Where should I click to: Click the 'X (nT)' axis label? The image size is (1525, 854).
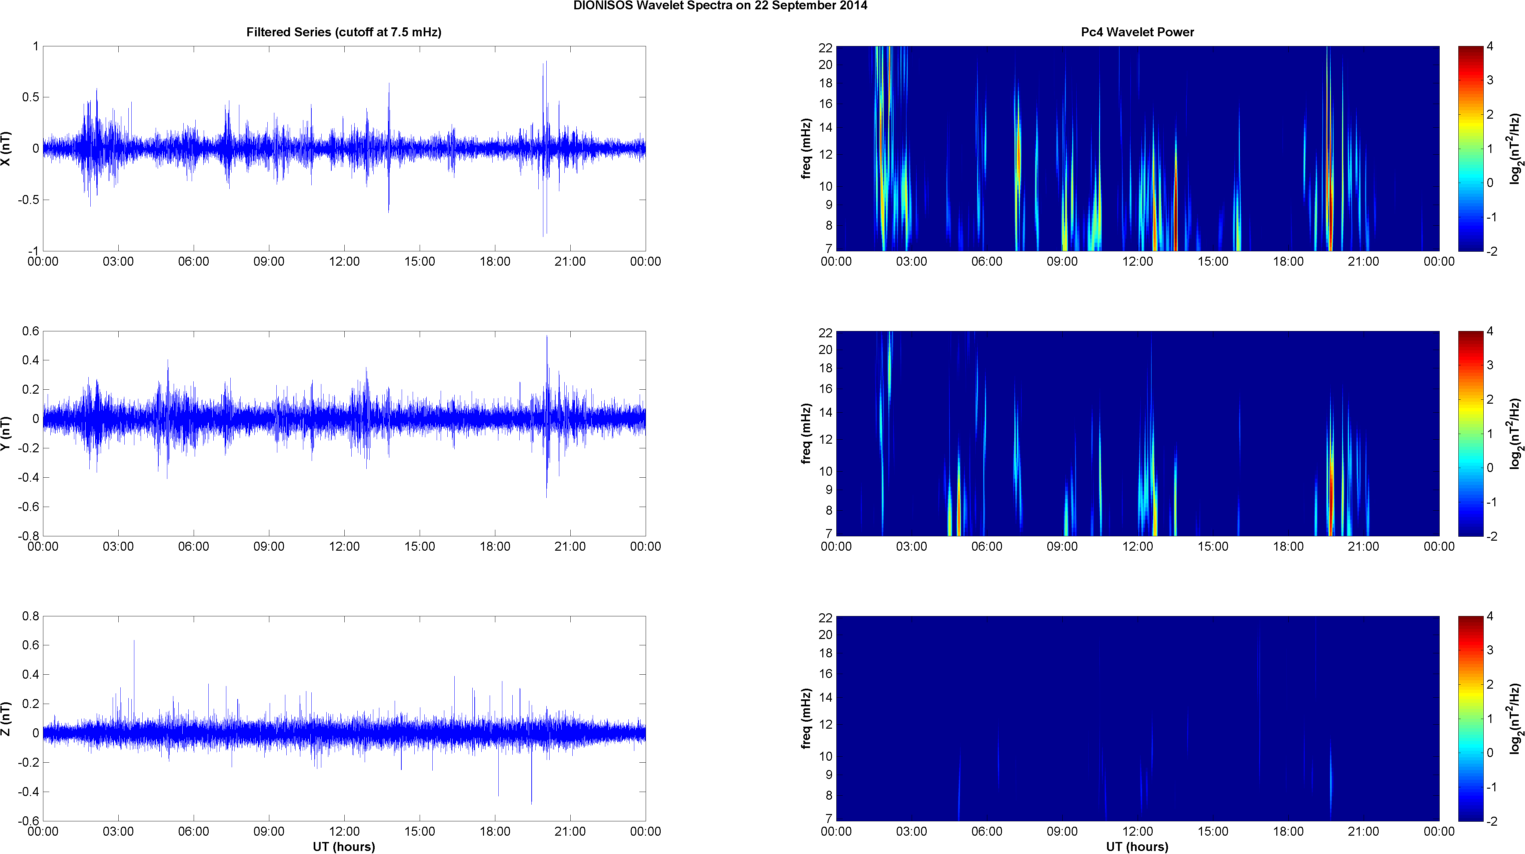(7, 148)
